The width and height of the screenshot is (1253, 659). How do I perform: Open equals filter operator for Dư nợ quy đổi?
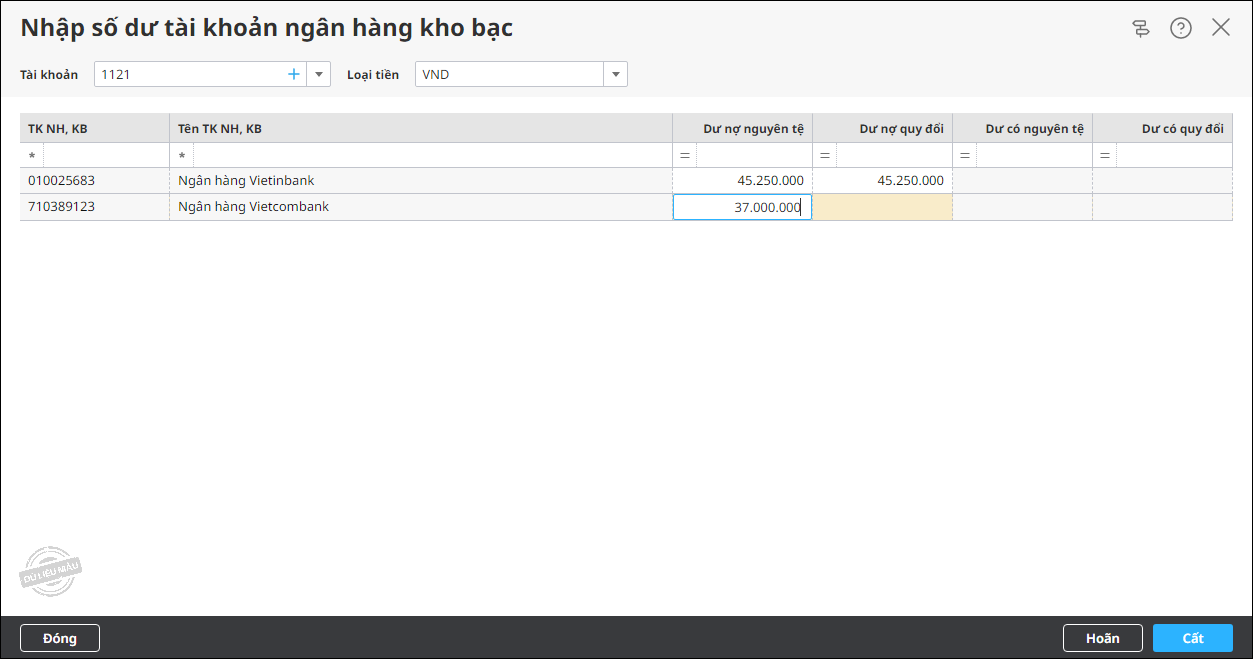pyautogui.click(x=825, y=156)
